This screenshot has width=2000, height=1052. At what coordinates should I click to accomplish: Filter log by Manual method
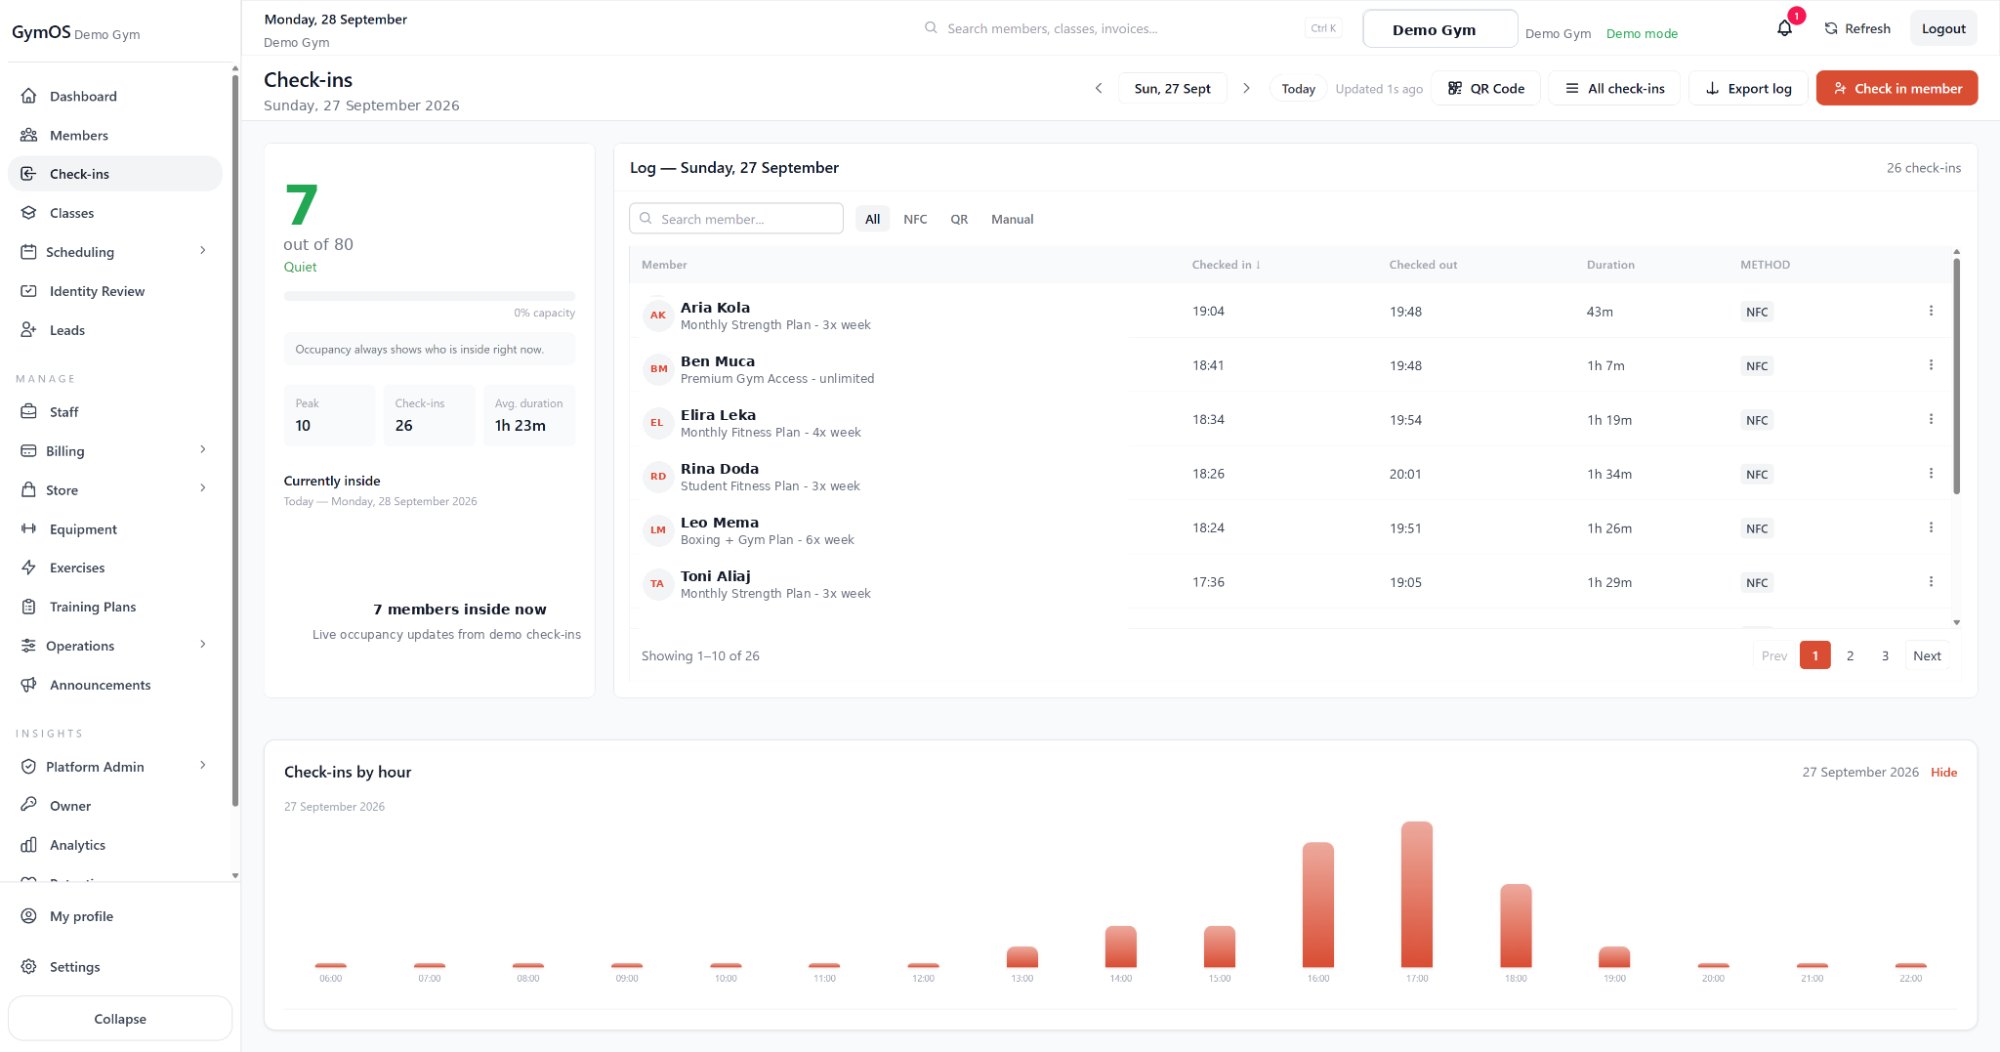[x=1012, y=219]
